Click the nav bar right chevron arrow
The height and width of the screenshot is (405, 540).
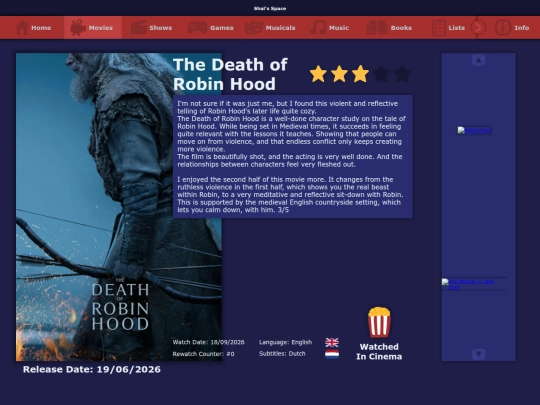[x=478, y=28]
